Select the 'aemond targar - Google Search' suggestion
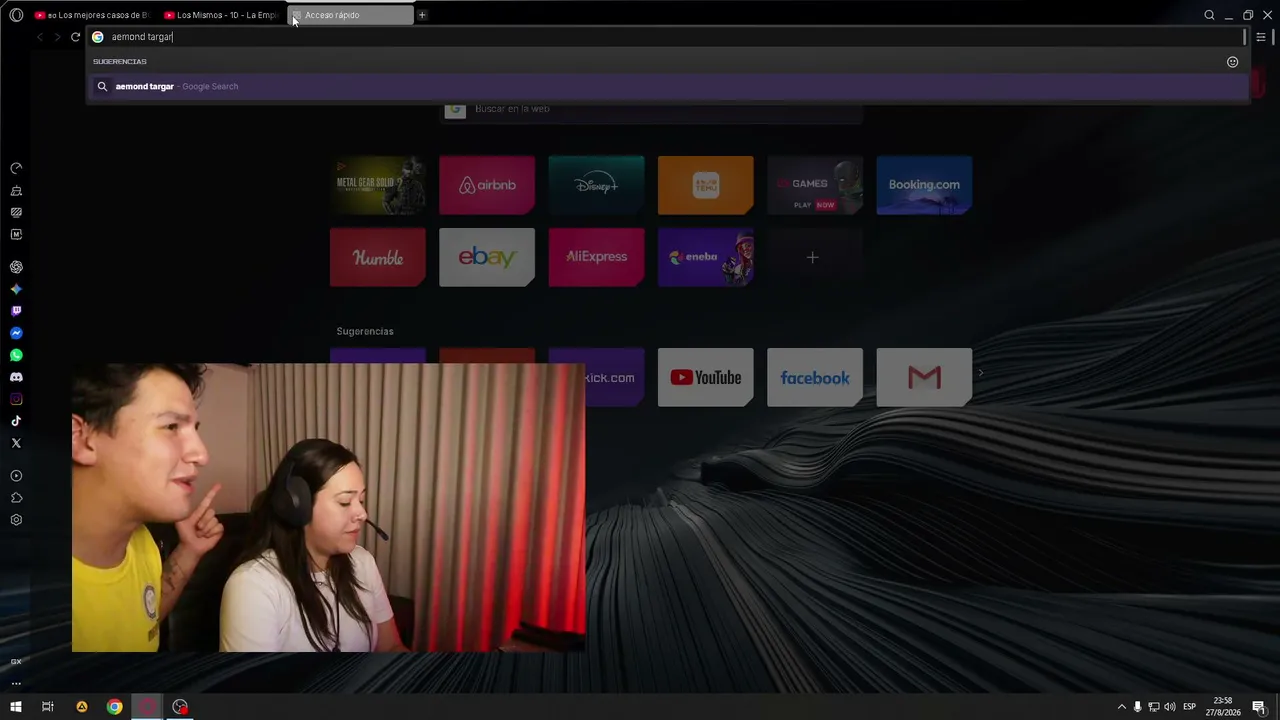 click(x=667, y=86)
